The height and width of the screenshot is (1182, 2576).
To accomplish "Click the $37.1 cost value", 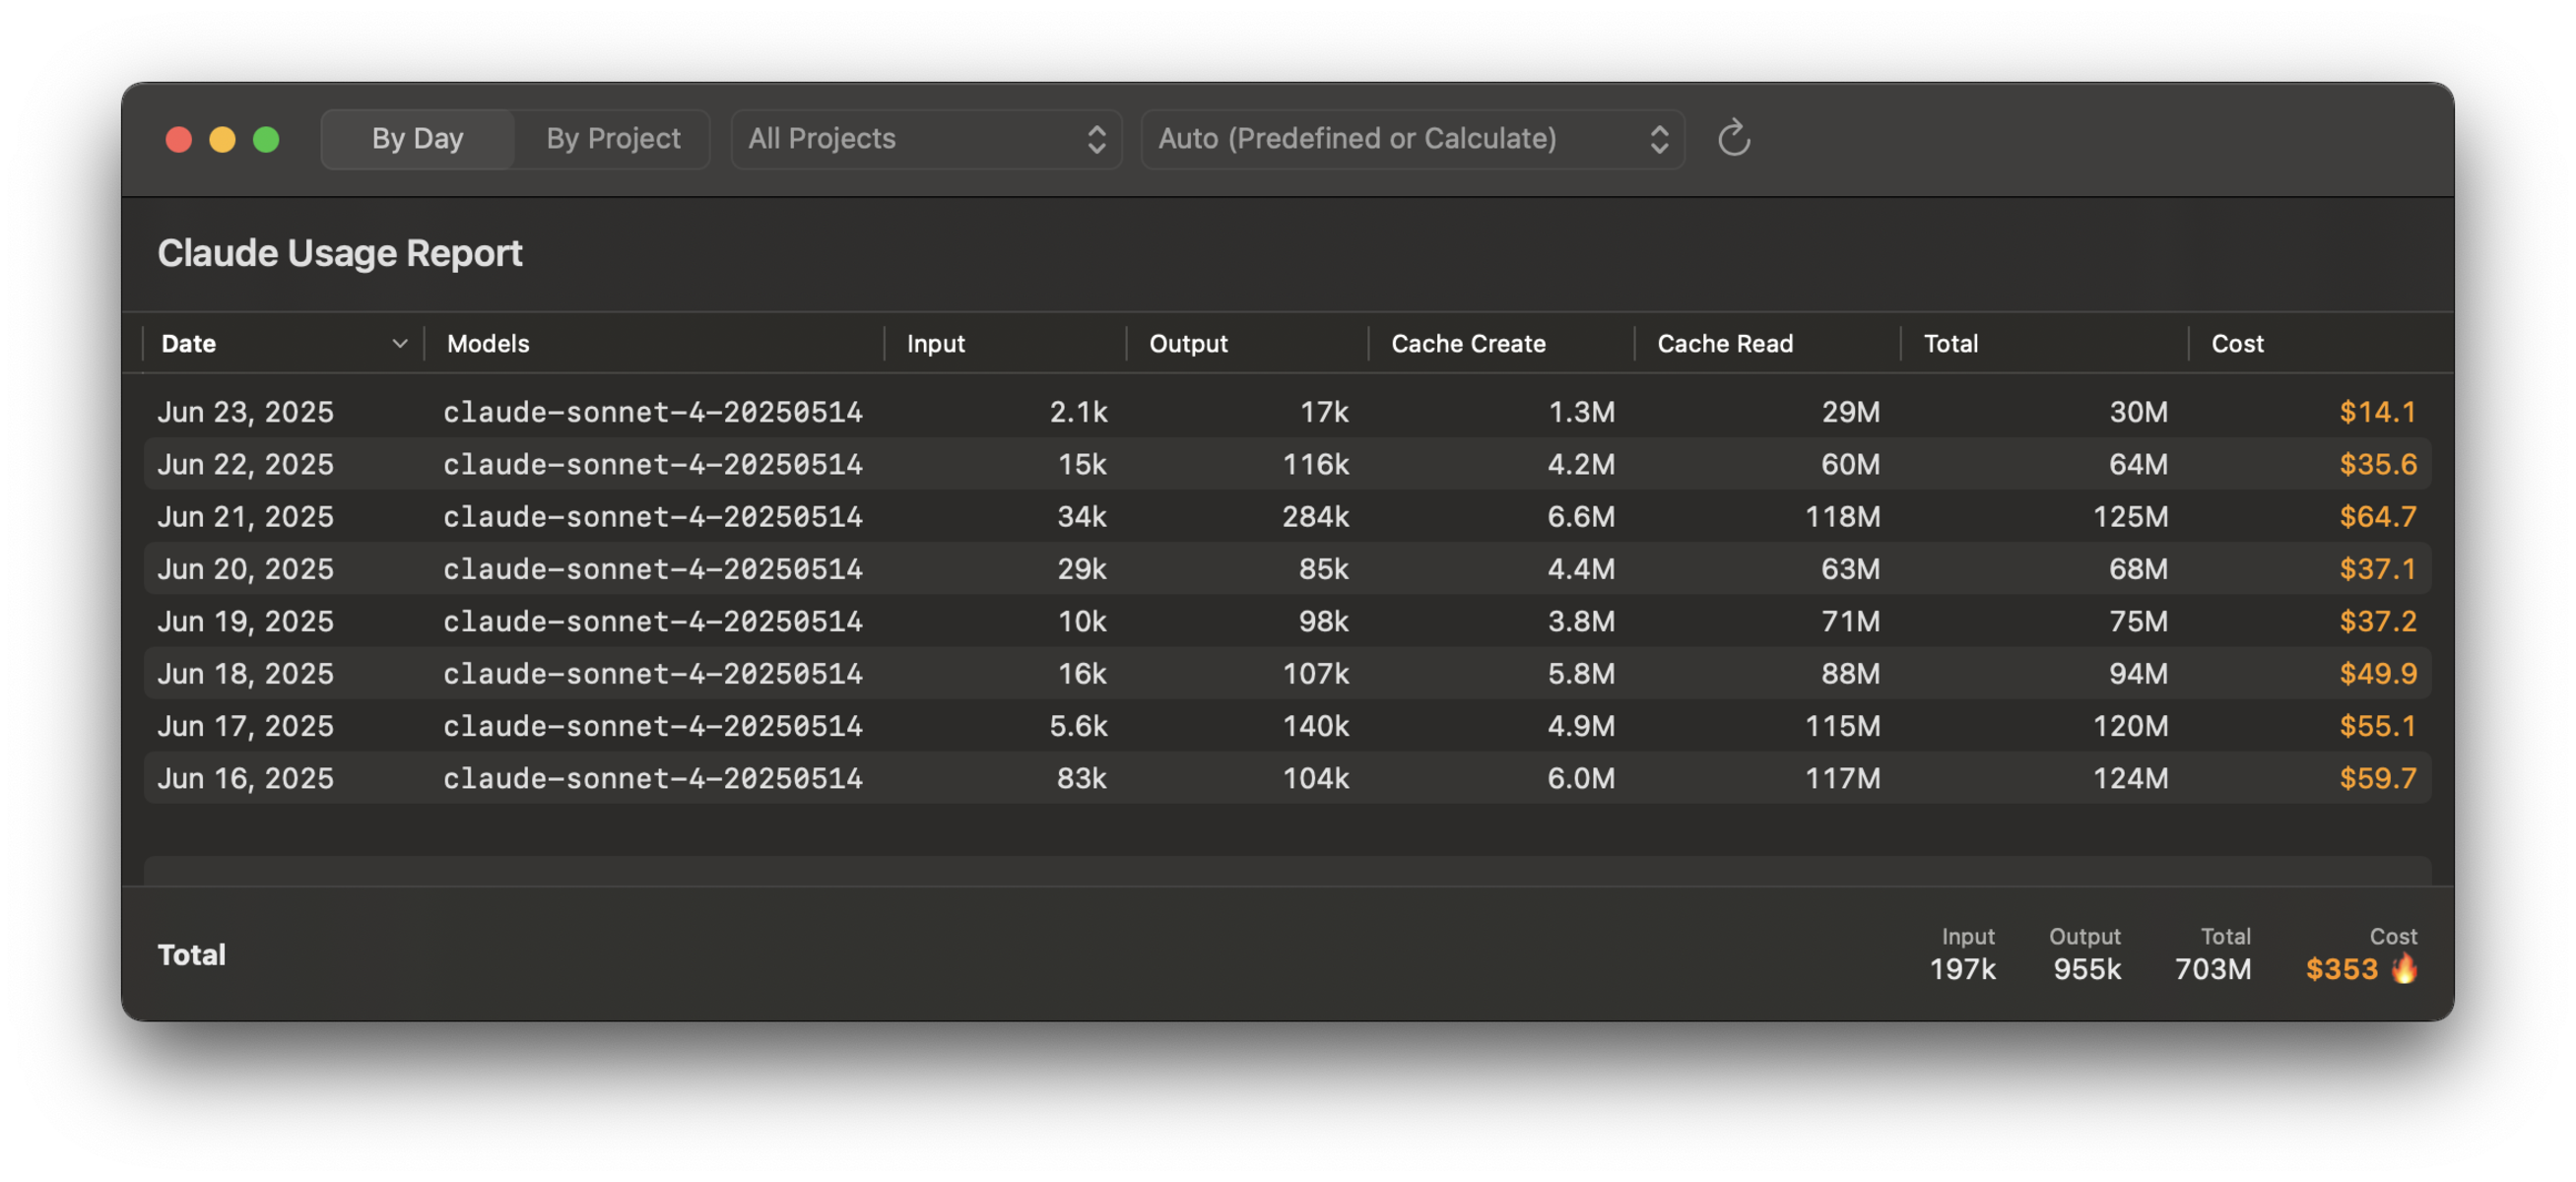I will (x=2377, y=568).
